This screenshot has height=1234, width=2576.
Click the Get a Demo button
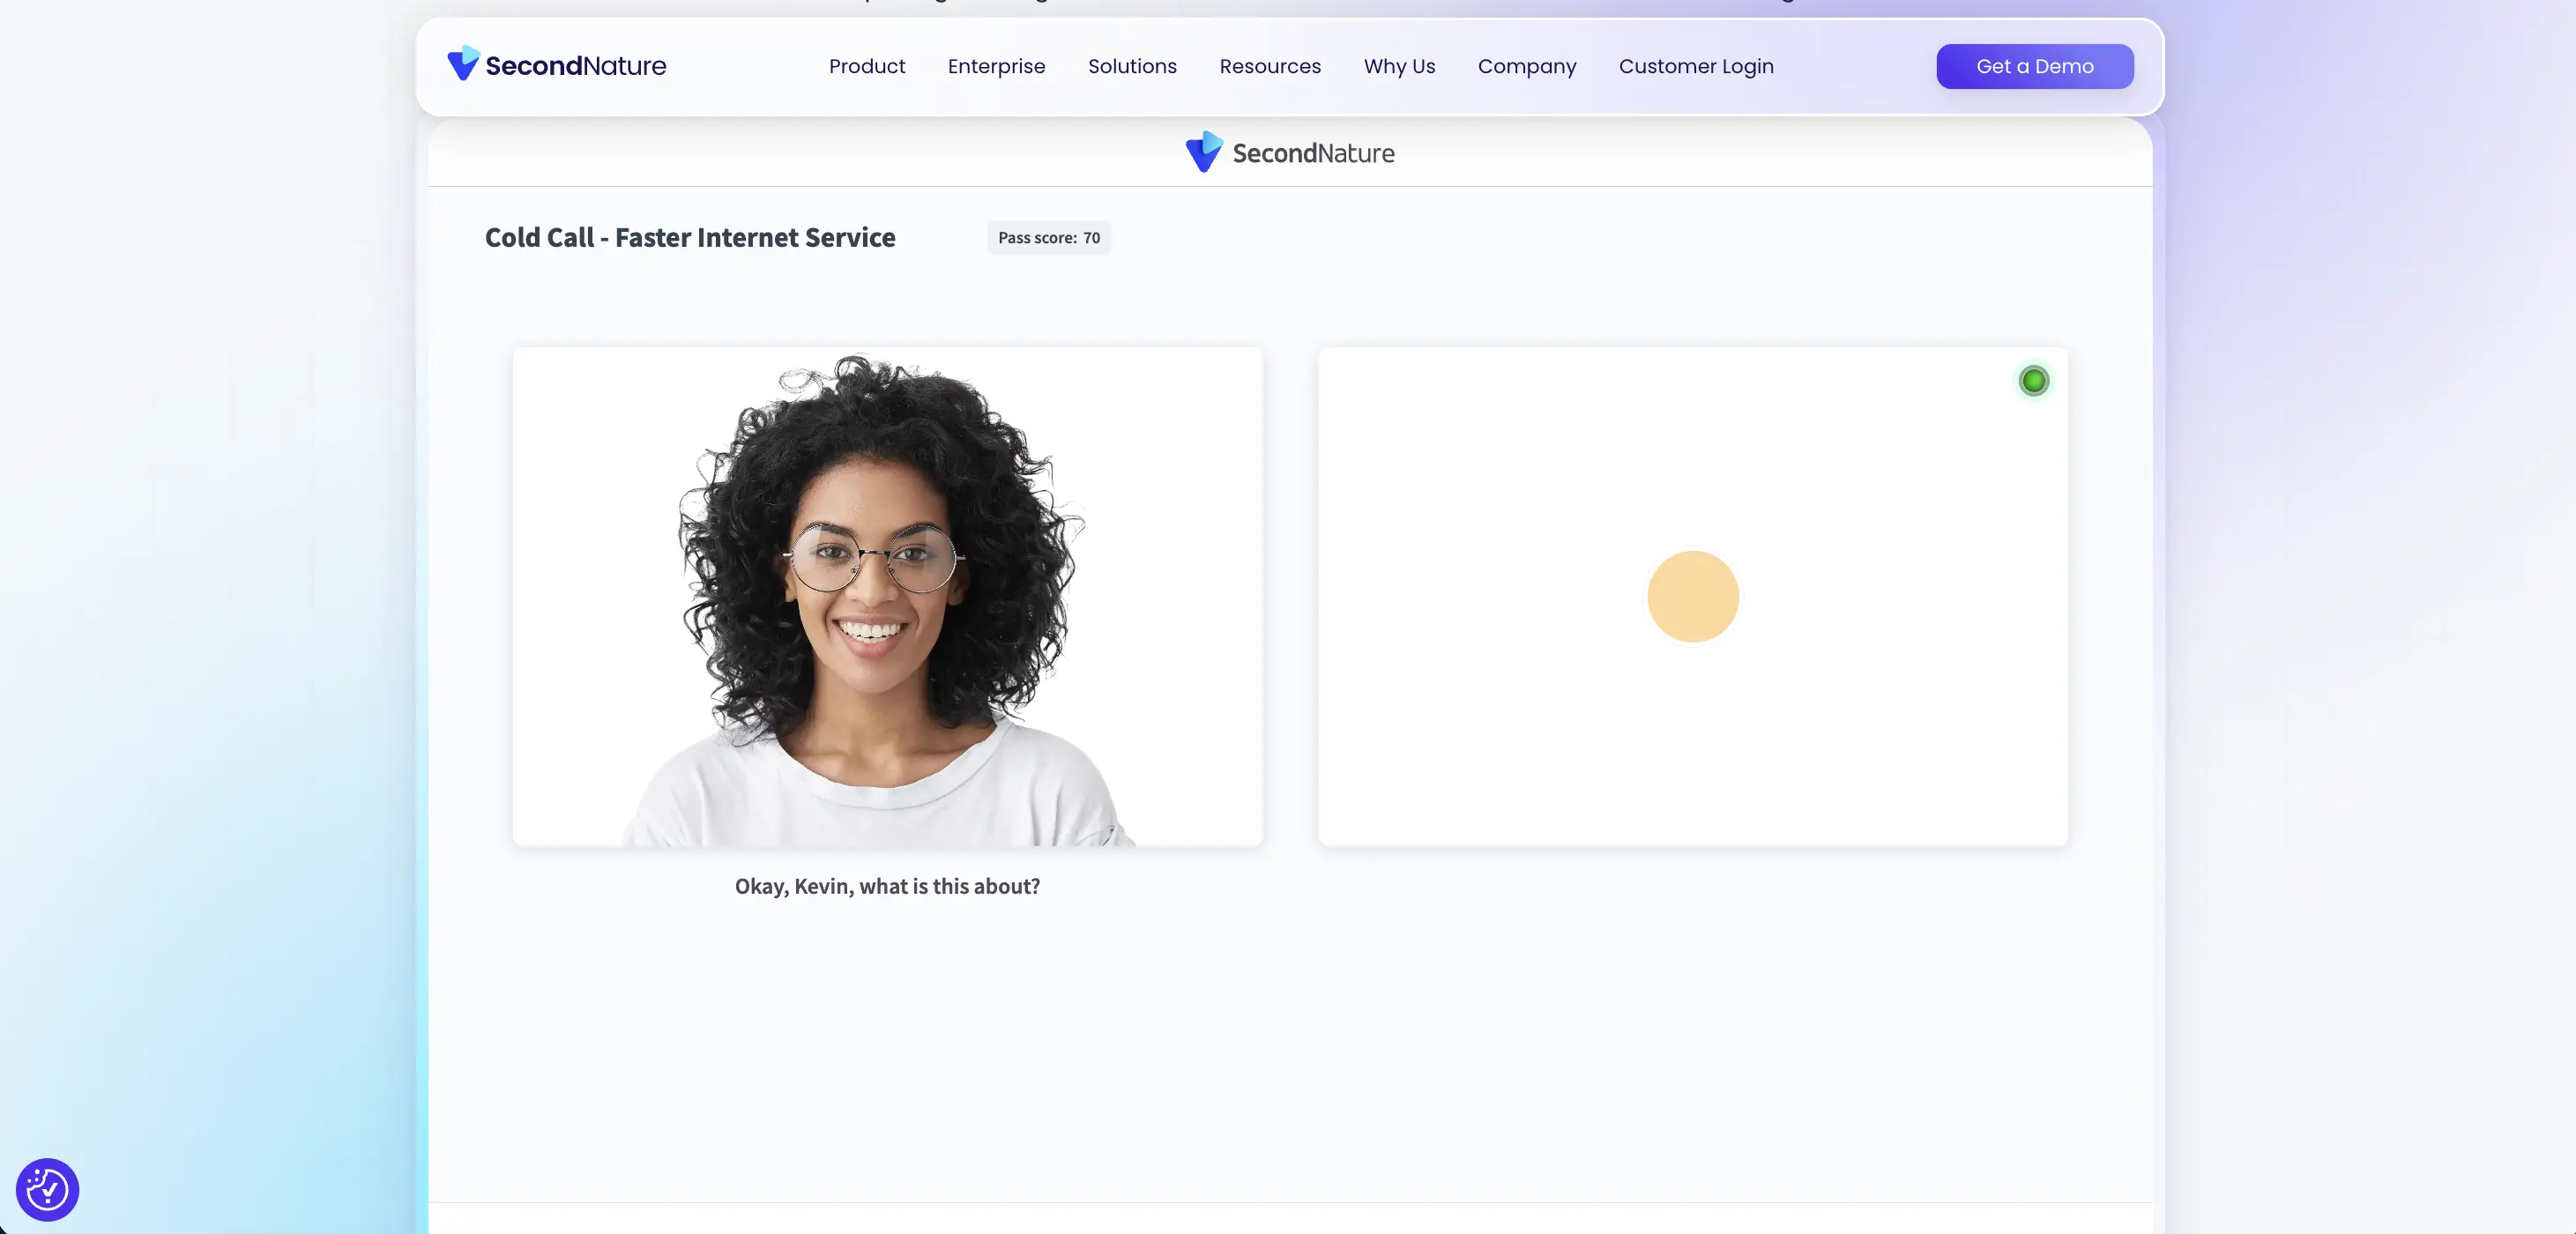click(x=2034, y=66)
